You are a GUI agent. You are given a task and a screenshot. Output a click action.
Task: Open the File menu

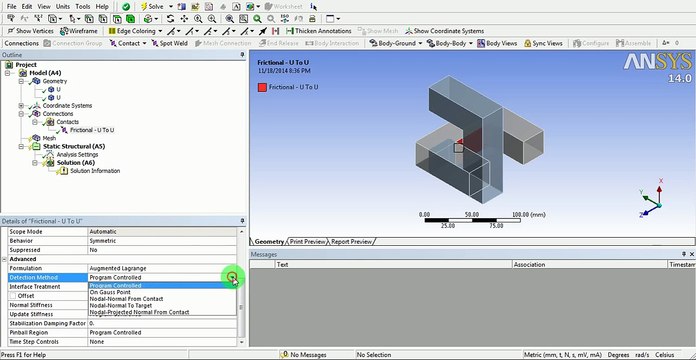click(x=12, y=7)
